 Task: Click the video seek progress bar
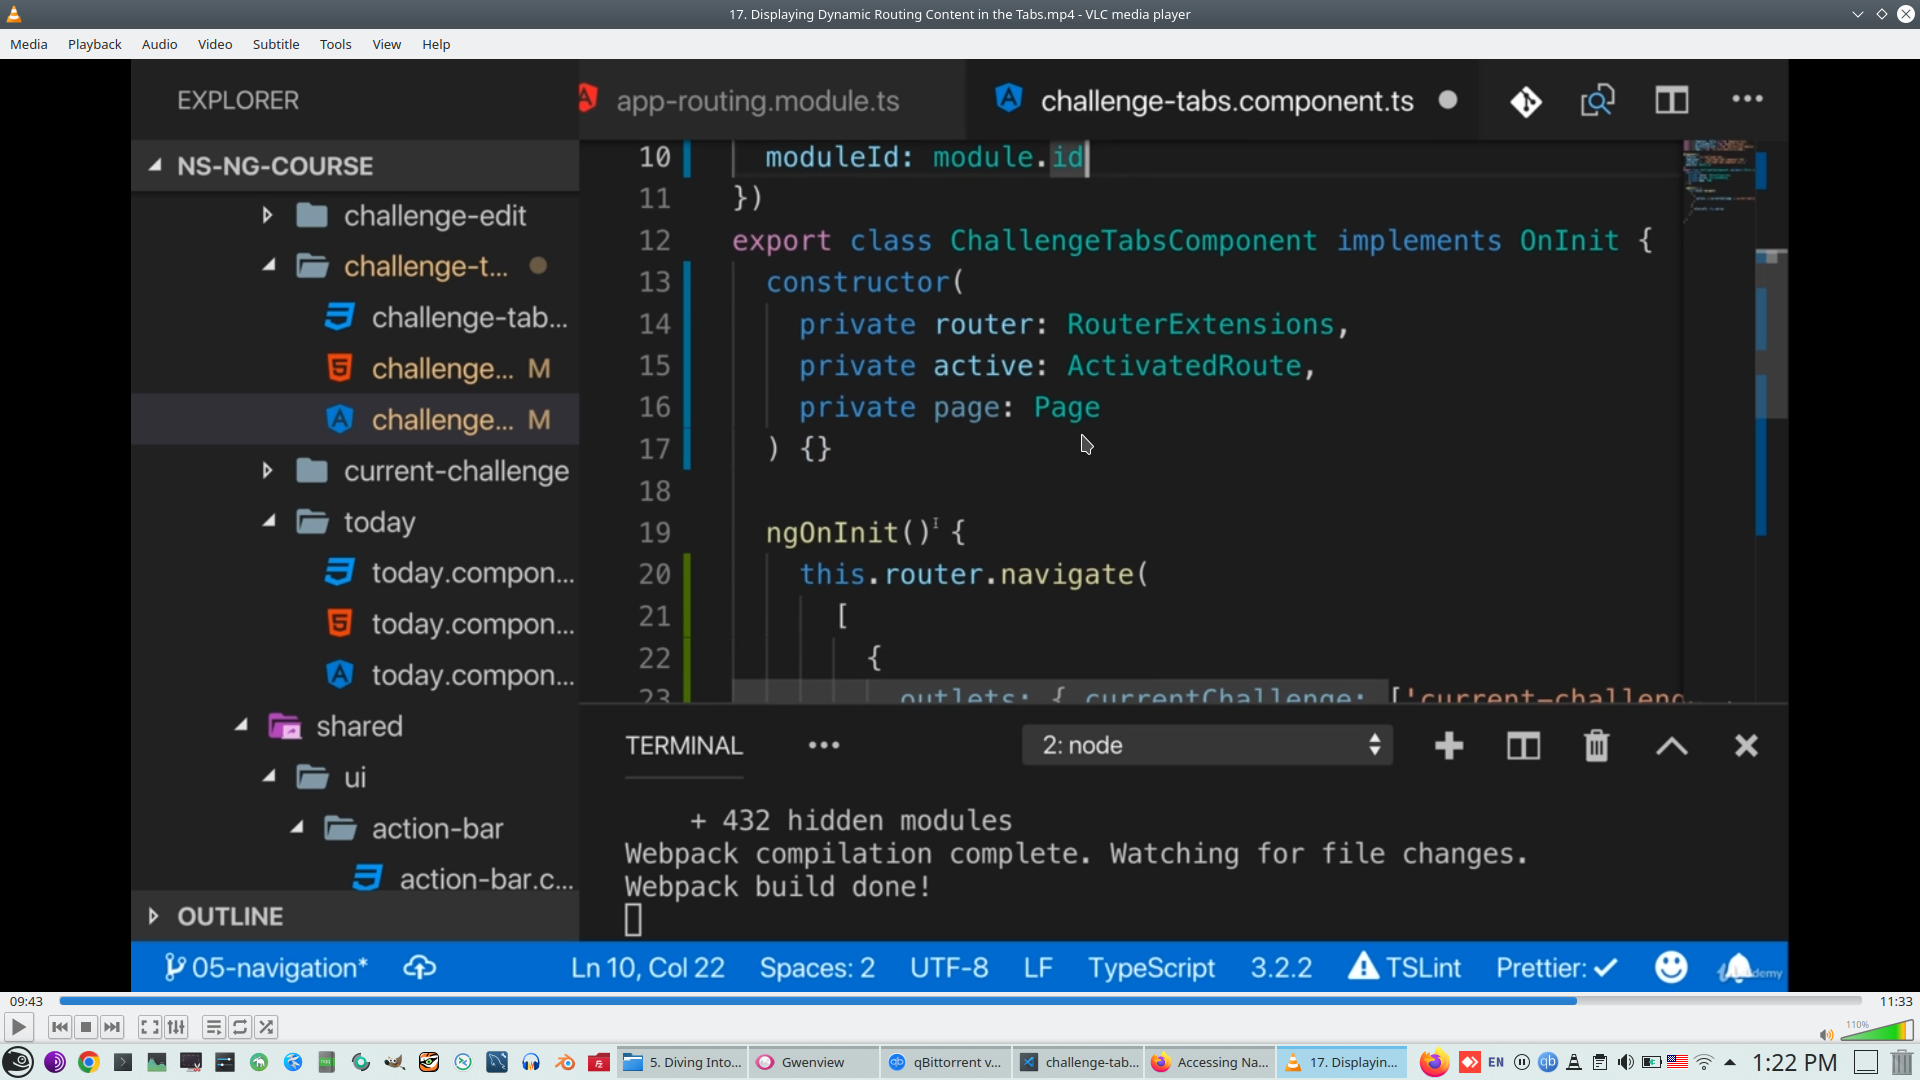click(960, 1001)
